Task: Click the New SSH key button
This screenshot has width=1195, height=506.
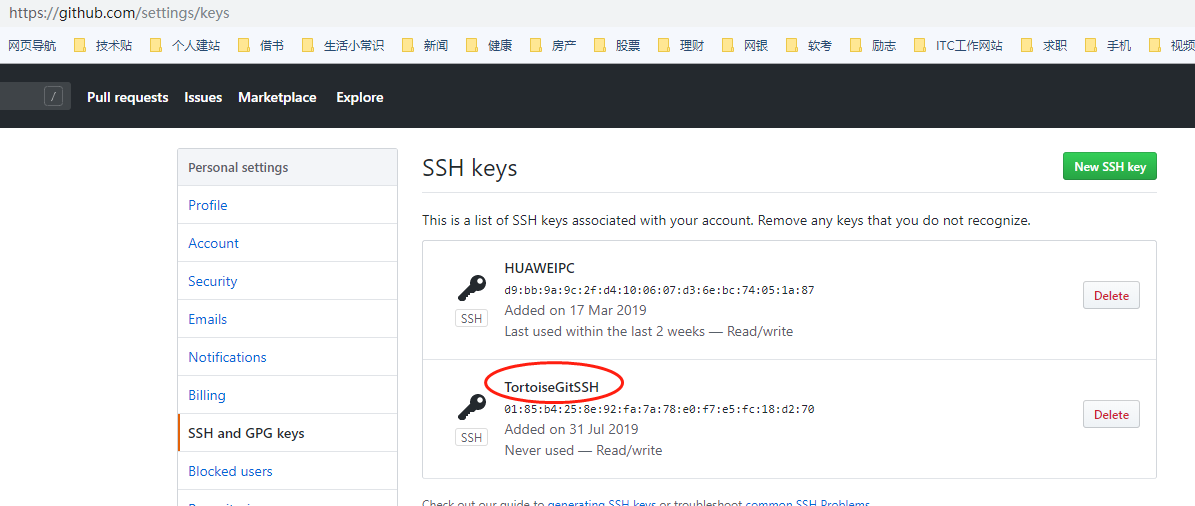Action: [1110, 167]
